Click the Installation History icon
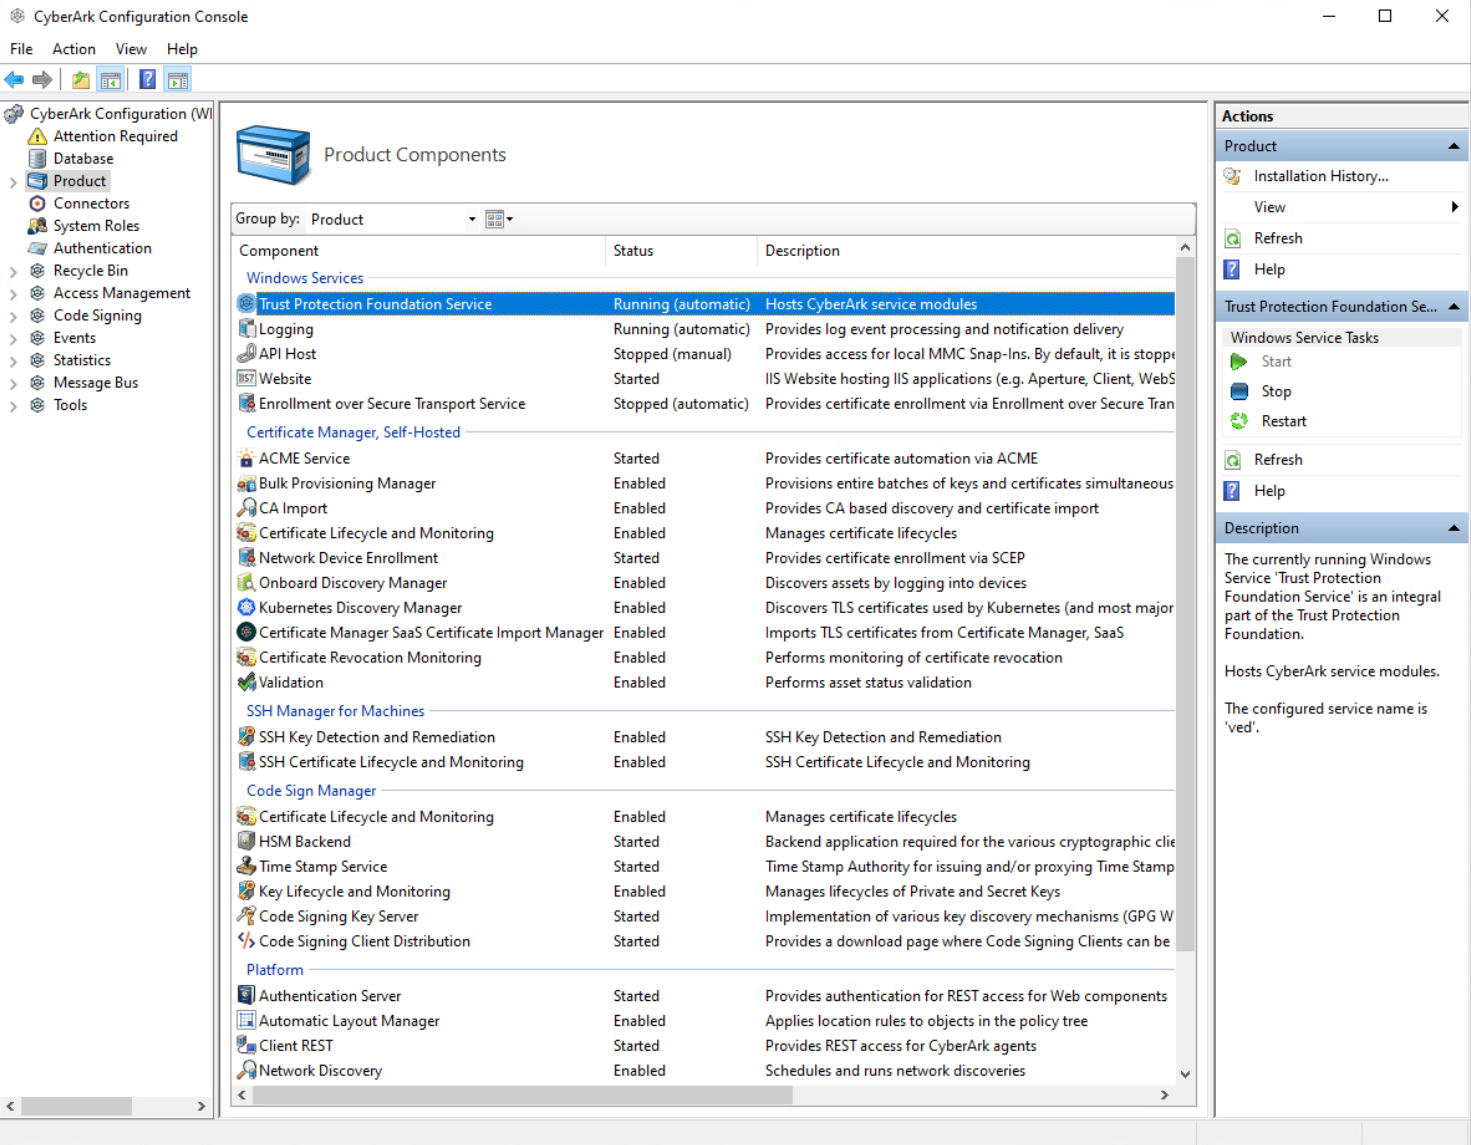The width and height of the screenshot is (1471, 1145). click(1233, 177)
